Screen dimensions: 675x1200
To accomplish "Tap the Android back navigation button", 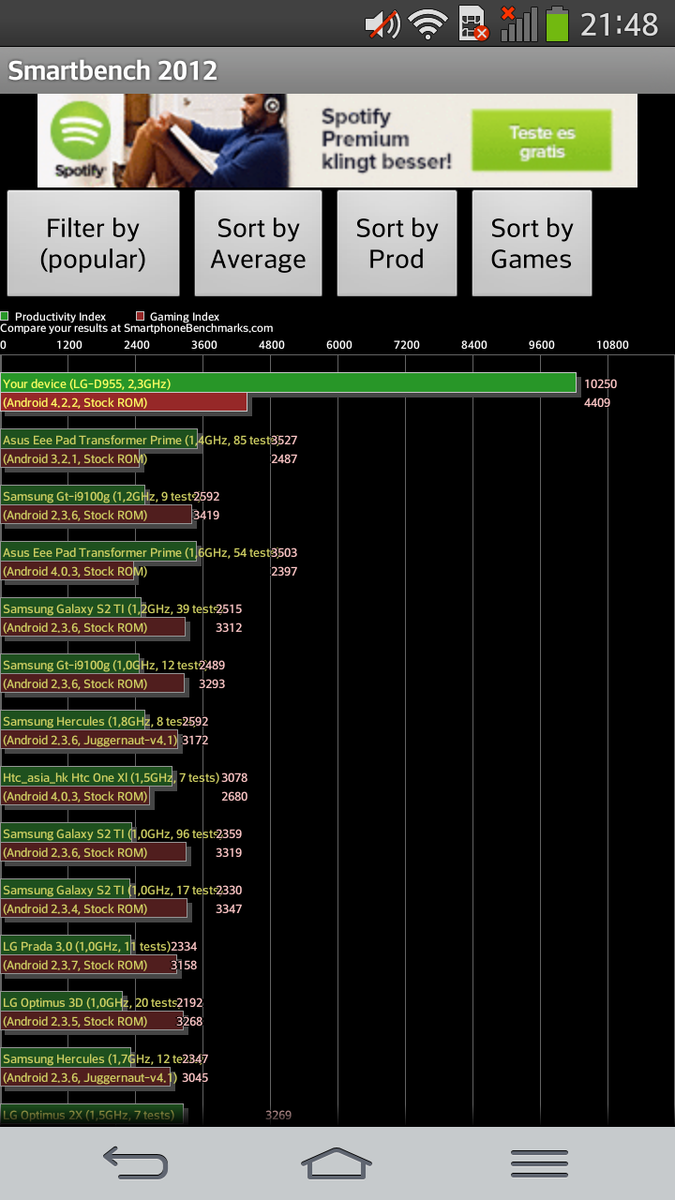I will click(x=136, y=1163).
